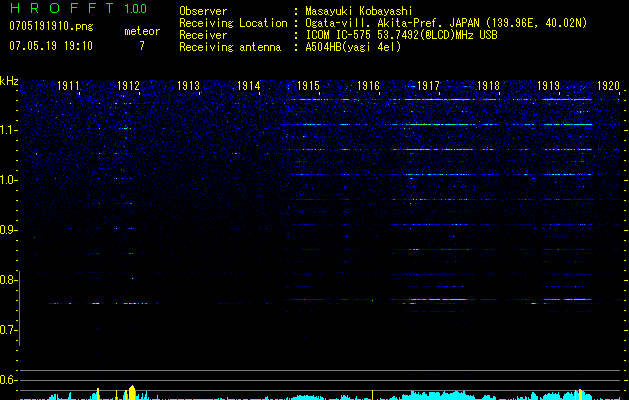629x400 pixels.
Task: Click time marker 1917
Action: point(428,85)
